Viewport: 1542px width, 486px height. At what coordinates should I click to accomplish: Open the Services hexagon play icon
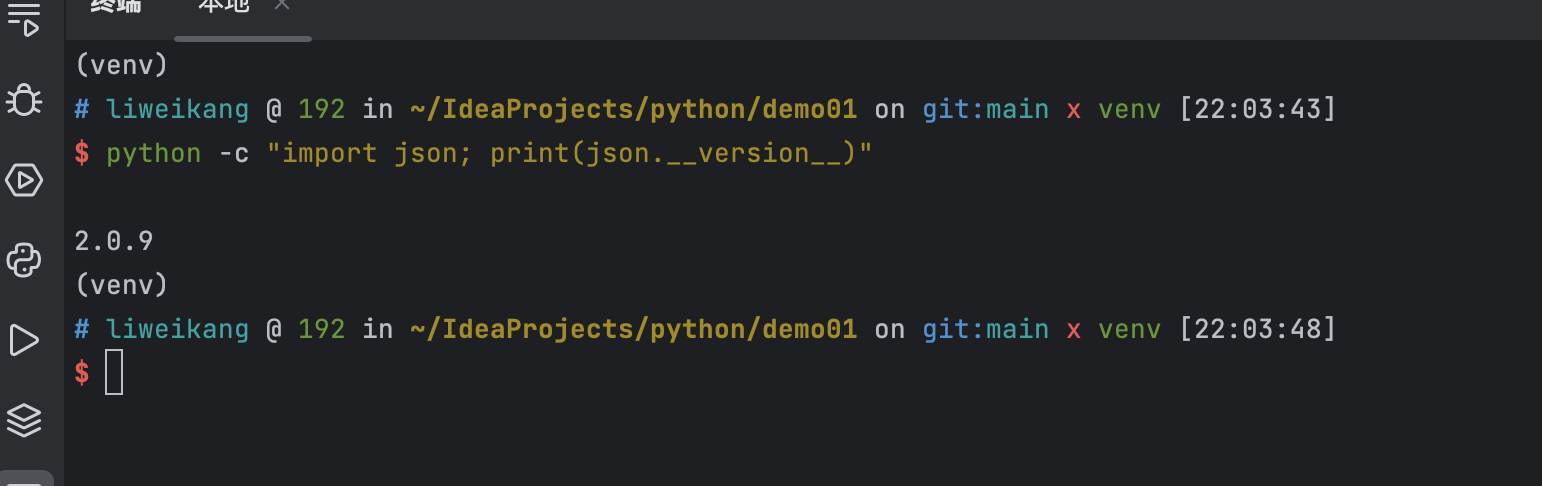(24, 180)
